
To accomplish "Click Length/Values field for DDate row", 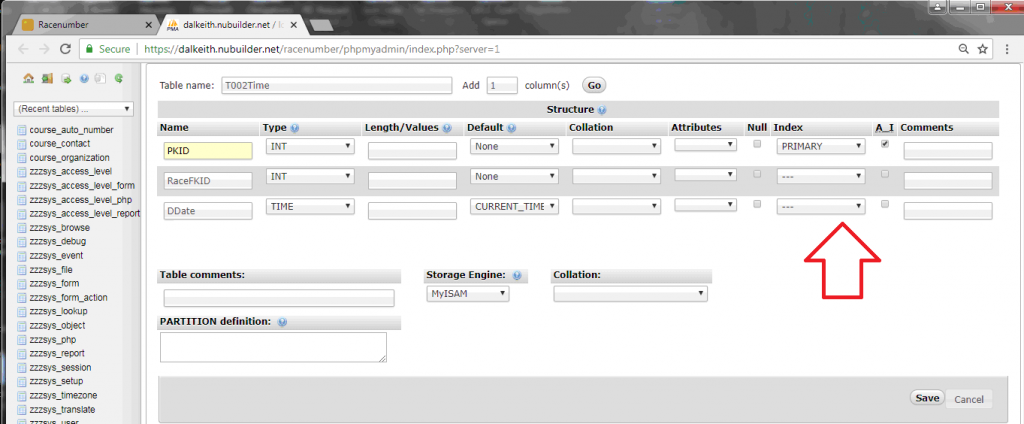I will click(412, 211).
